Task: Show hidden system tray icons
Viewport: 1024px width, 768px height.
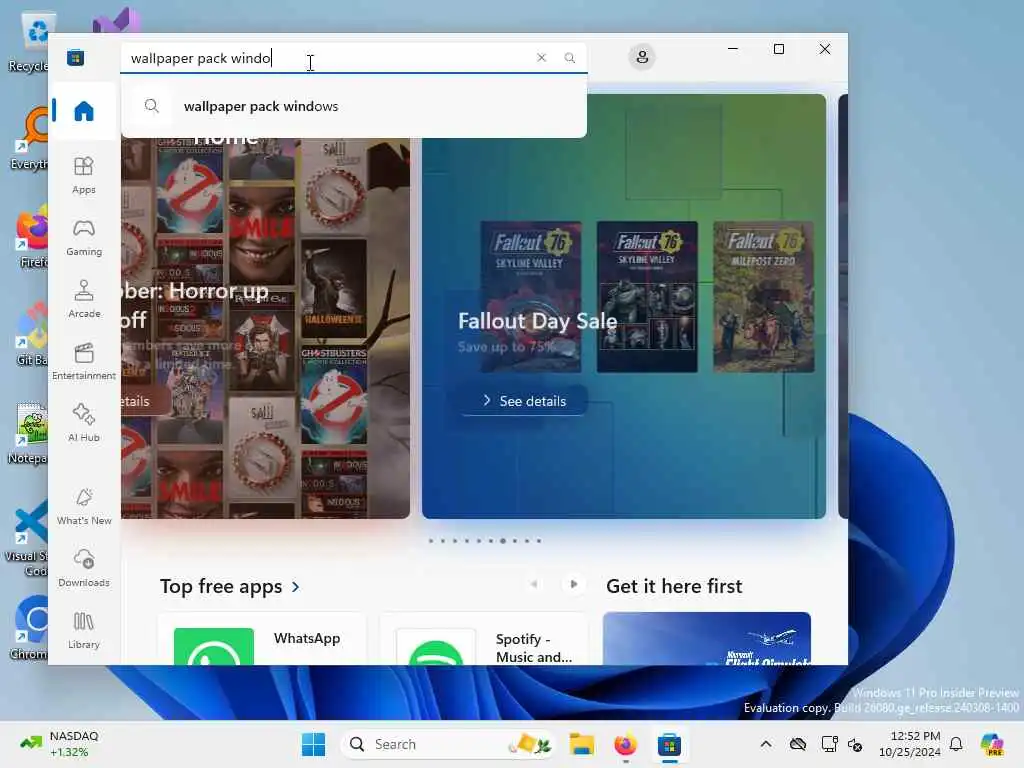Action: point(766,744)
